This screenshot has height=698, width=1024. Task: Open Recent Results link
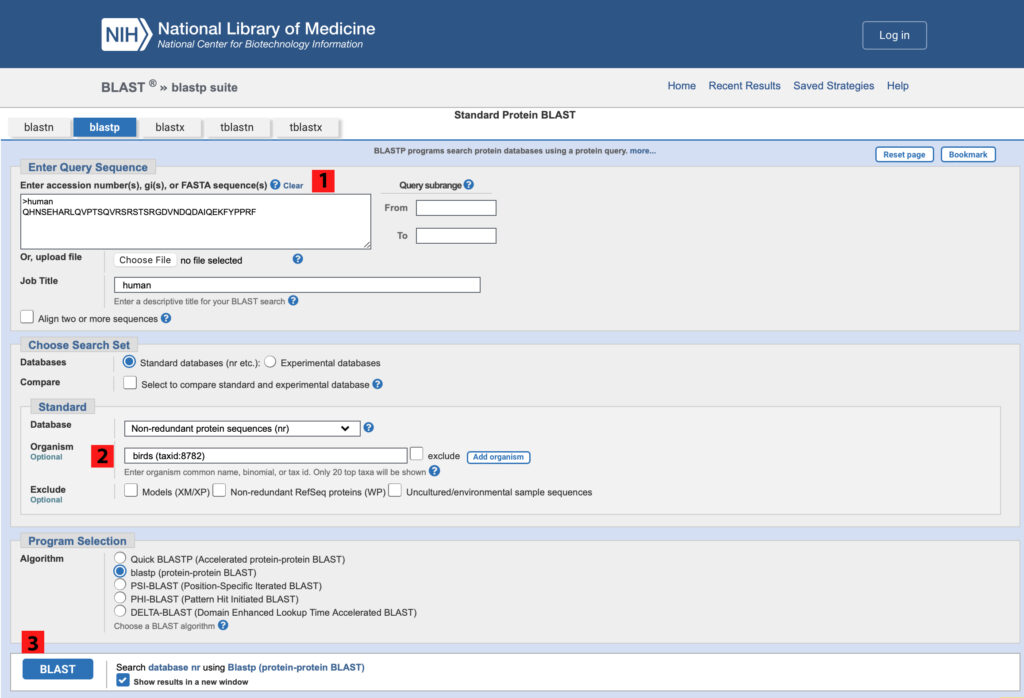744,86
